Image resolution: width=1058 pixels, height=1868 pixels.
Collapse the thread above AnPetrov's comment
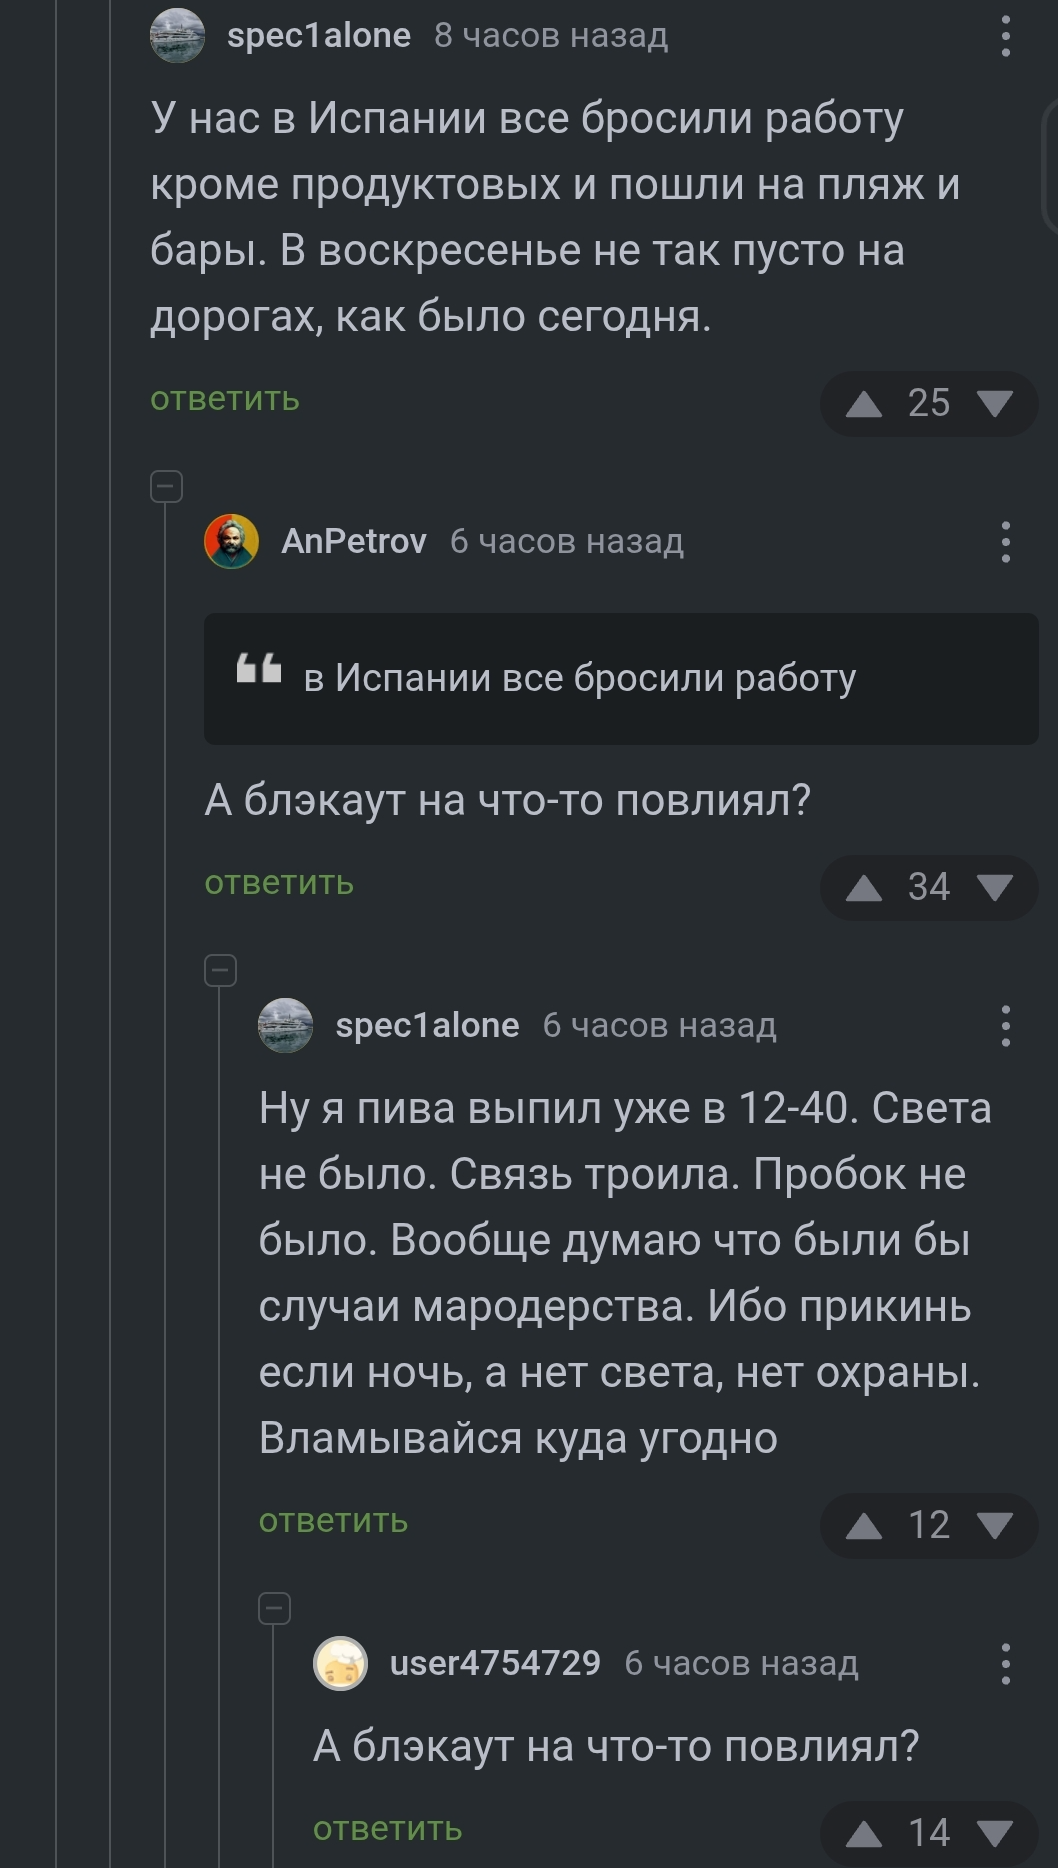pos(166,486)
